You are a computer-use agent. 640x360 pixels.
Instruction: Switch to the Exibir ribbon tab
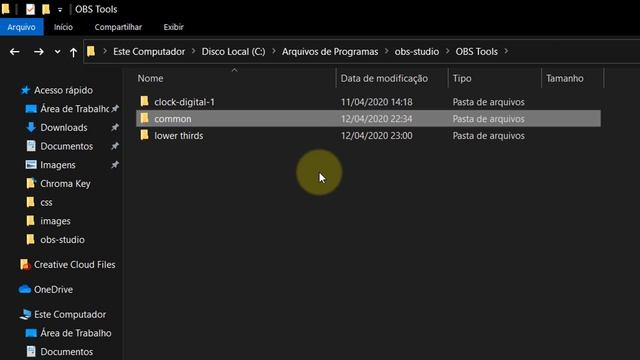(x=173, y=27)
